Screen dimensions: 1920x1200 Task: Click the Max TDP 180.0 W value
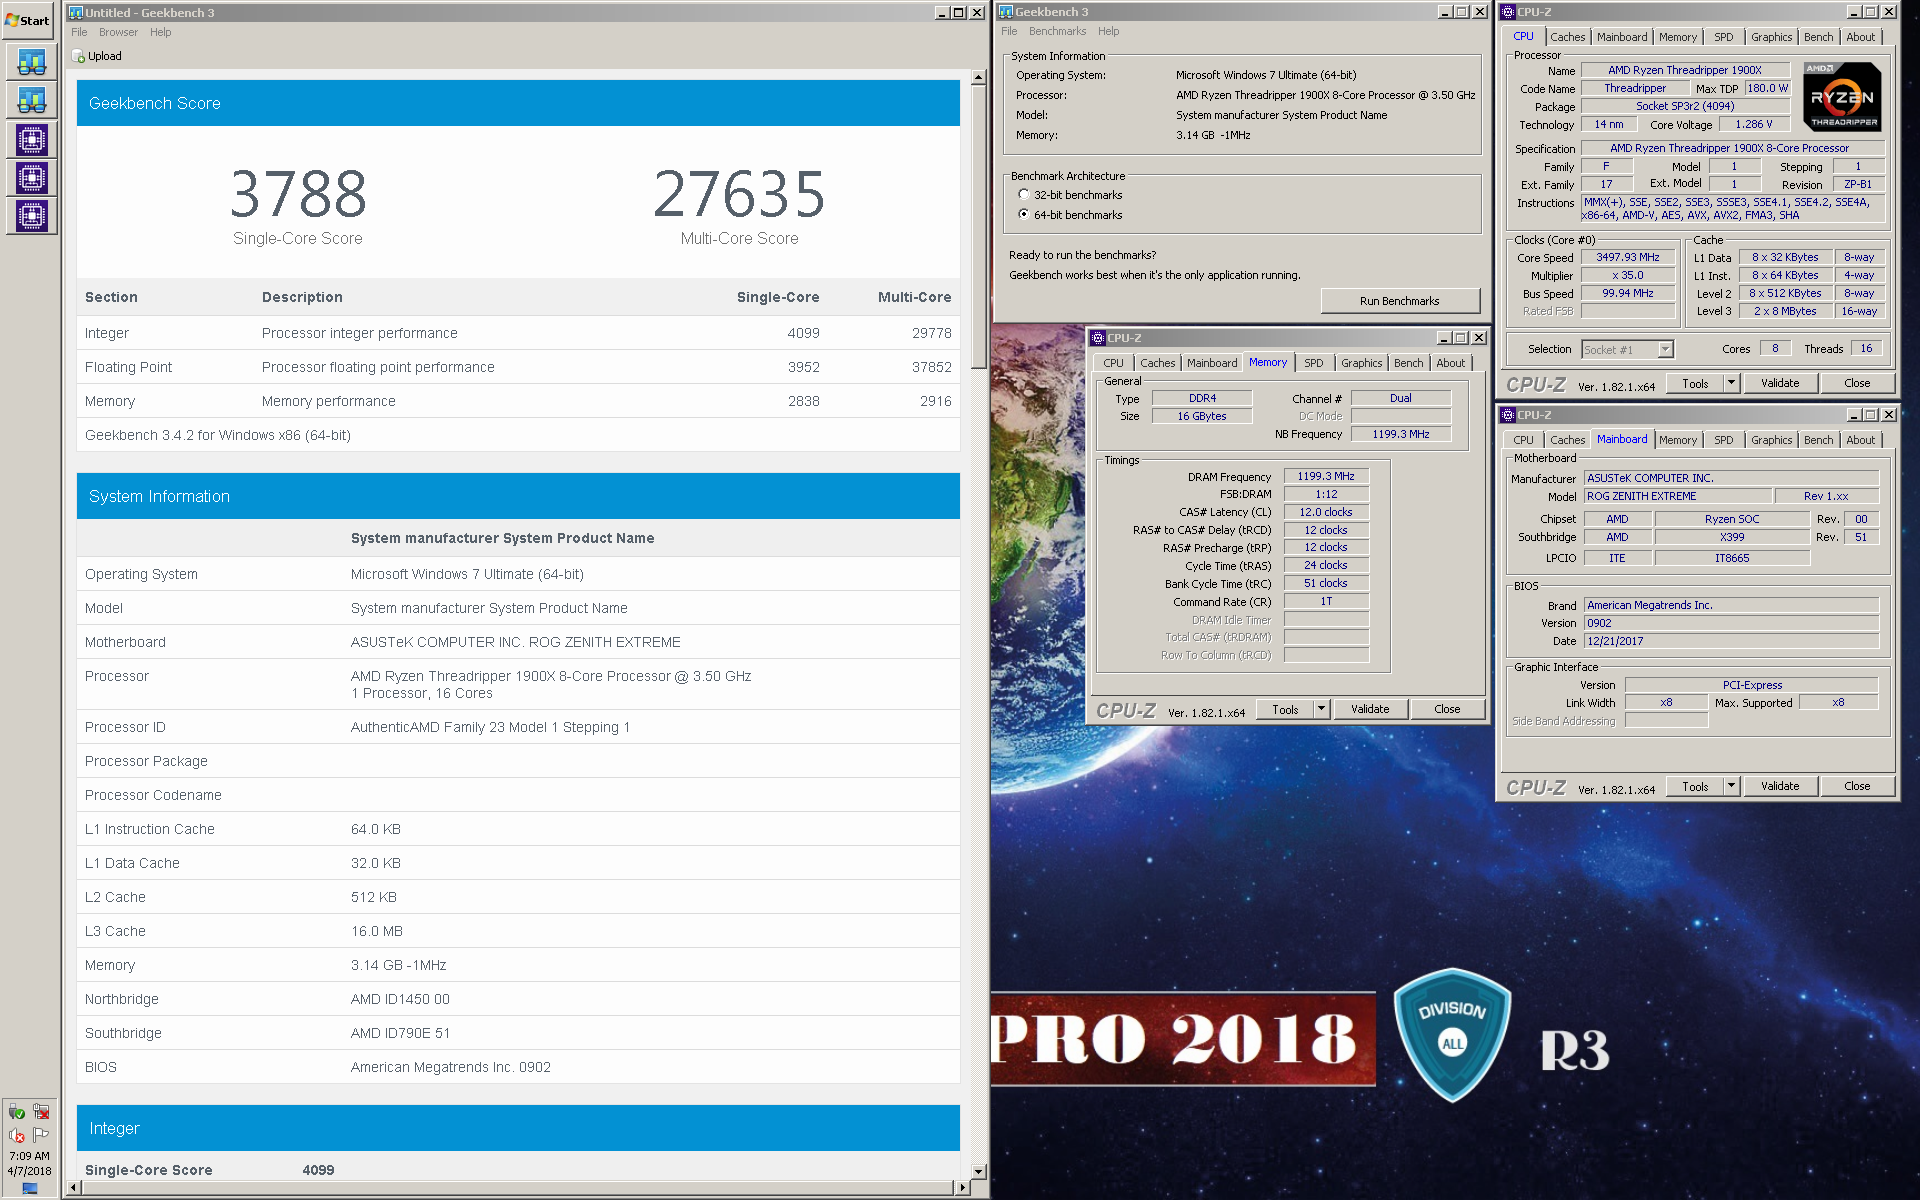[1767, 88]
